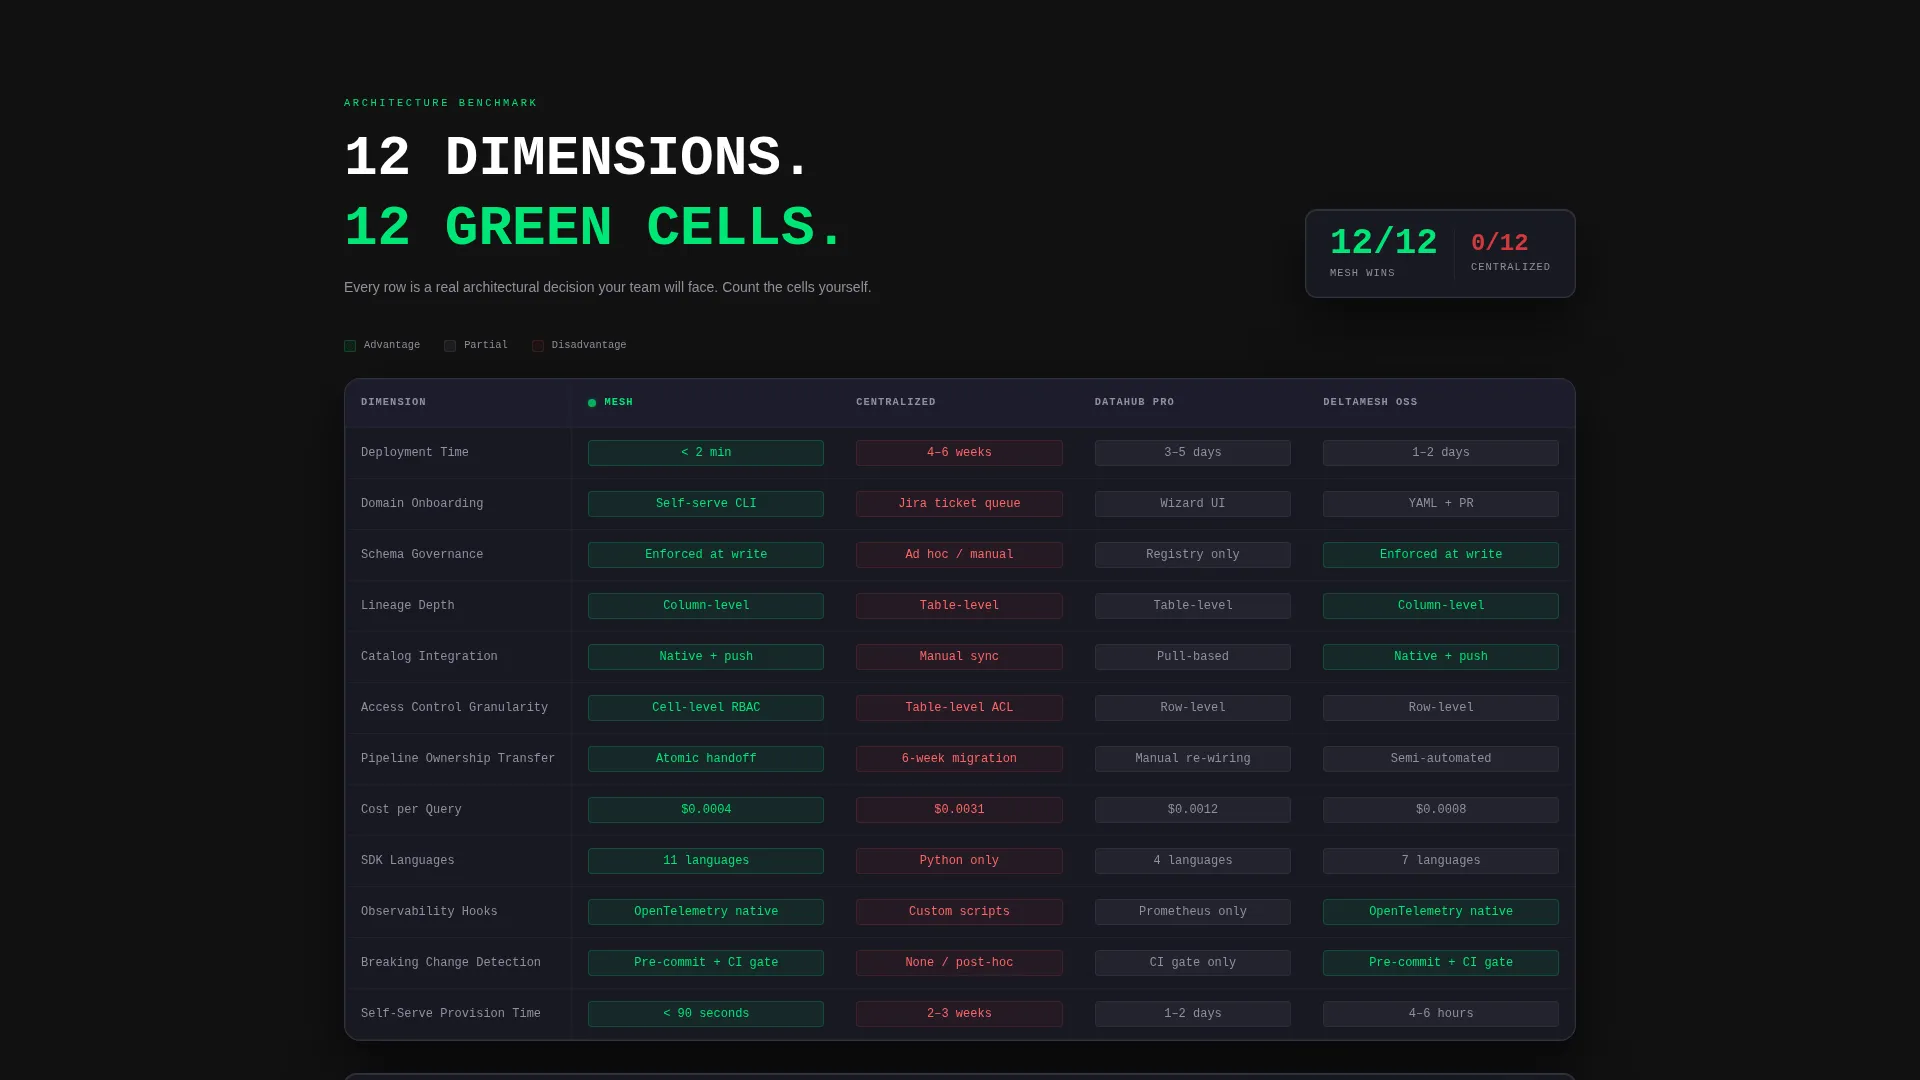The height and width of the screenshot is (1080, 1920).
Task: Click the '11 languages' cell
Action: [706, 861]
